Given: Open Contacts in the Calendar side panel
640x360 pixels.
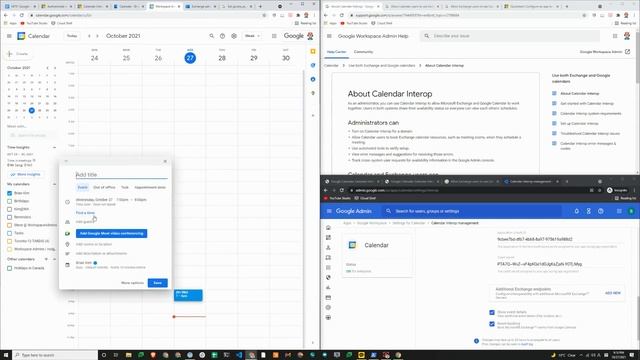Looking at the screenshot, I should [313, 79].
